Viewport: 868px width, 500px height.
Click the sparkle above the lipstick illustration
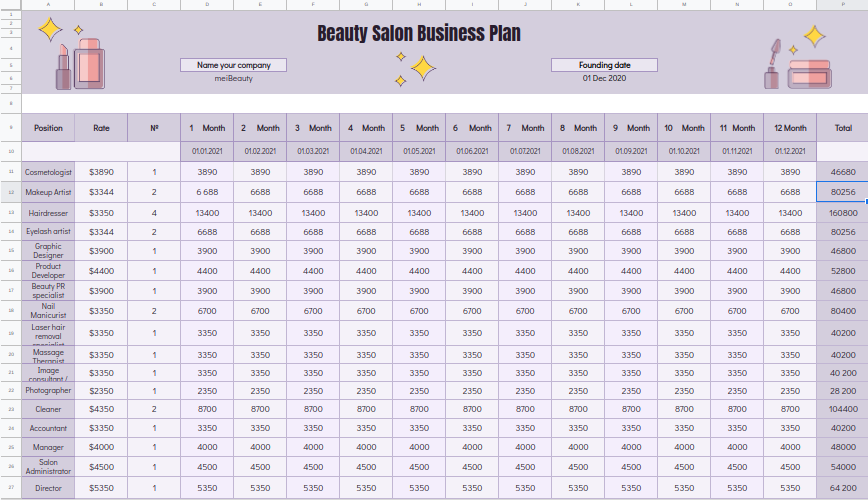point(50,30)
